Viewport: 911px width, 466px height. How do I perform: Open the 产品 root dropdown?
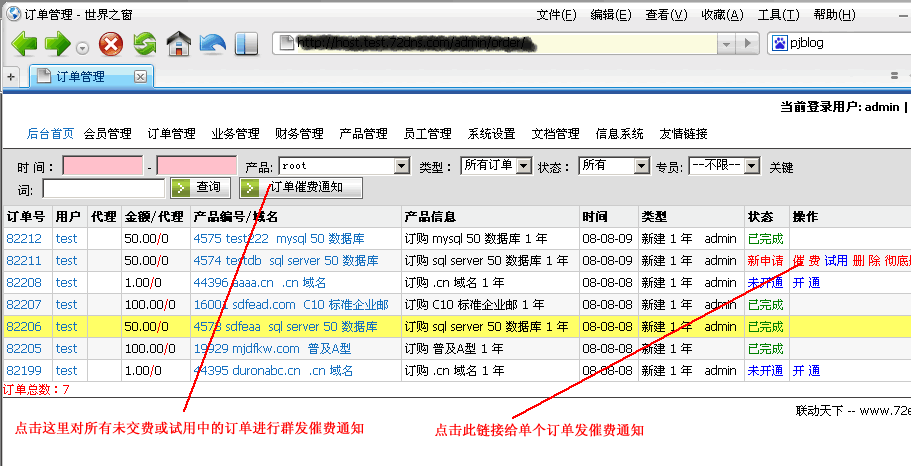[x=345, y=166]
